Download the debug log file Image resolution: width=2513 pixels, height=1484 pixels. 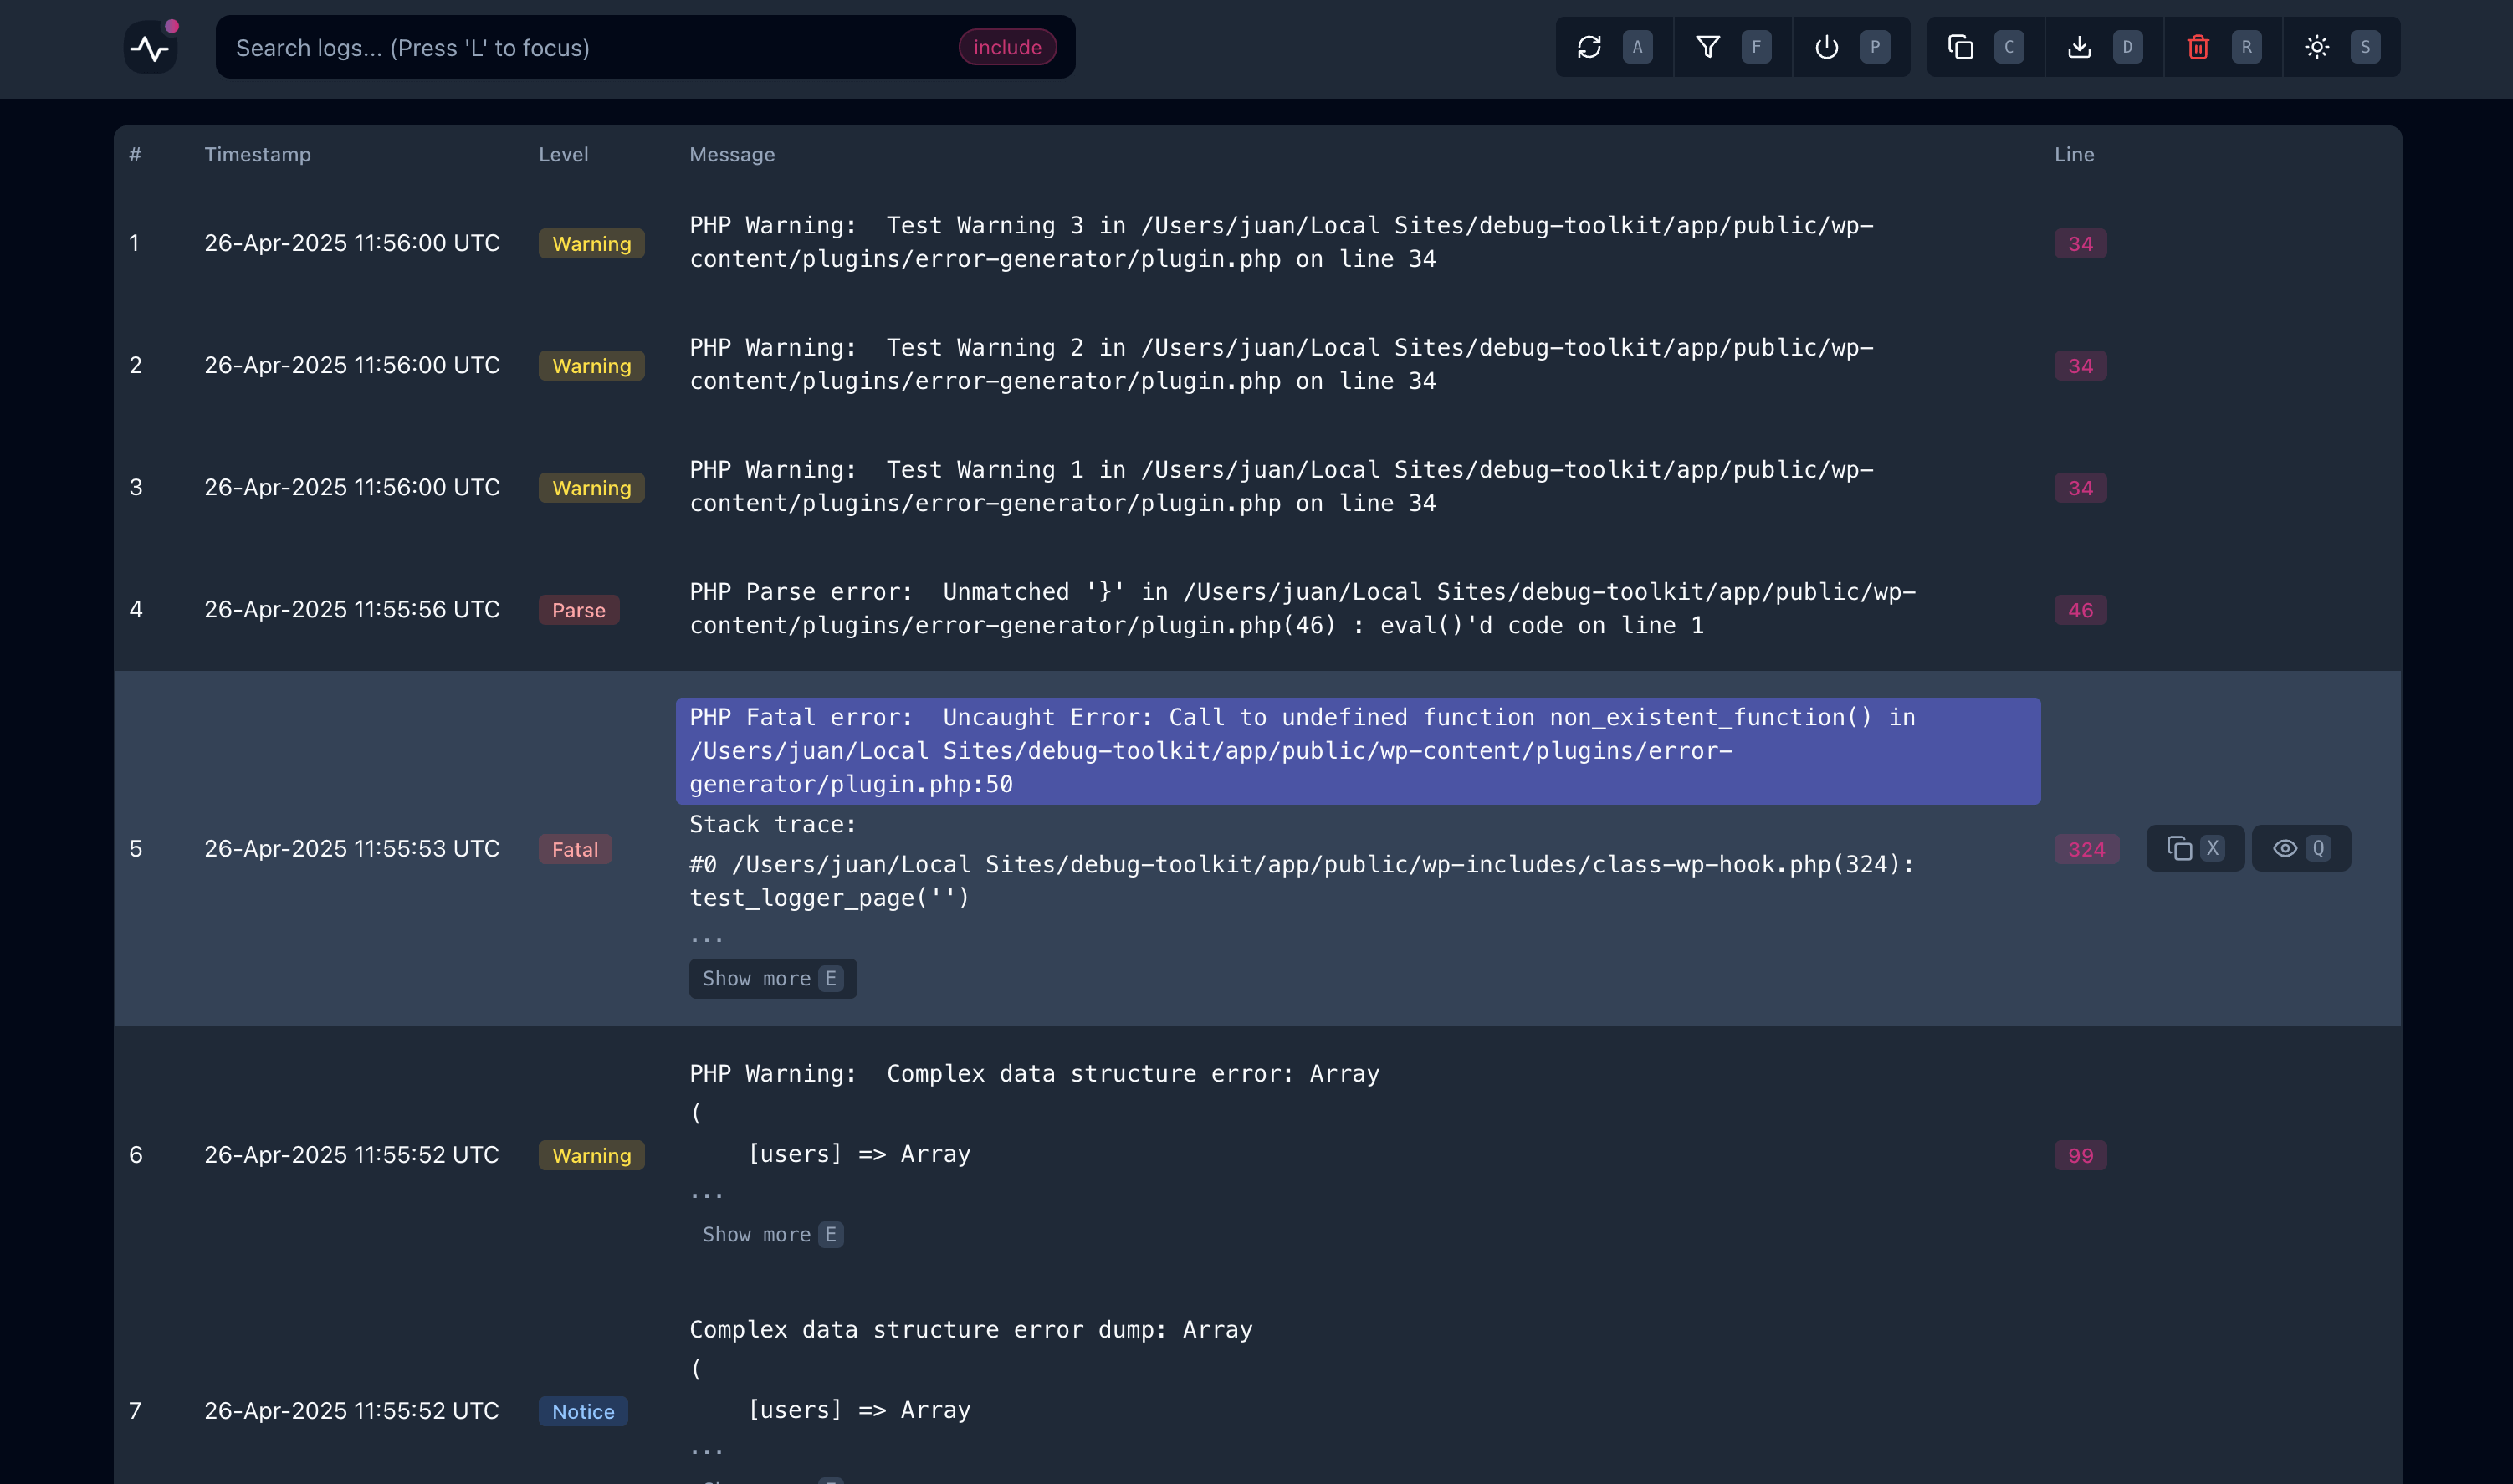click(x=2080, y=47)
